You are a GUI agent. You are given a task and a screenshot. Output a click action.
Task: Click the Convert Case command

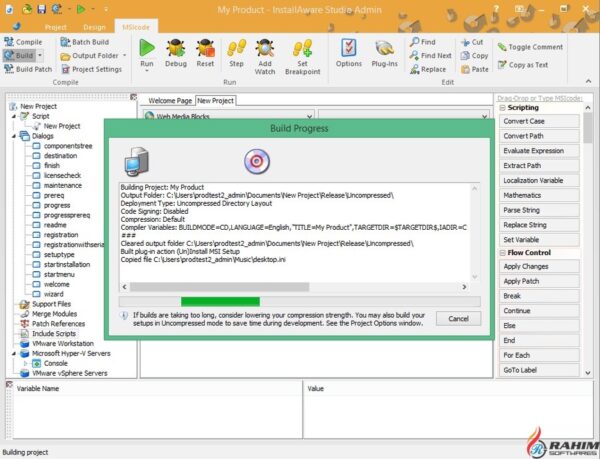(x=539, y=121)
